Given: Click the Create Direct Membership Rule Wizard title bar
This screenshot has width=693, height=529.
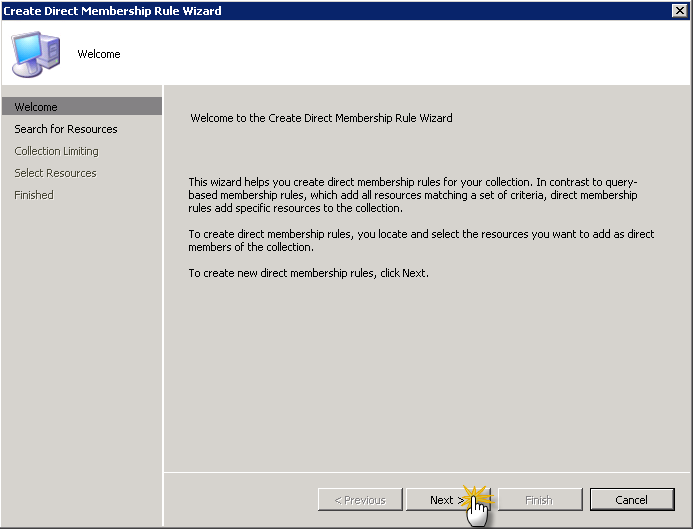Looking at the screenshot, I should [300, 10].
